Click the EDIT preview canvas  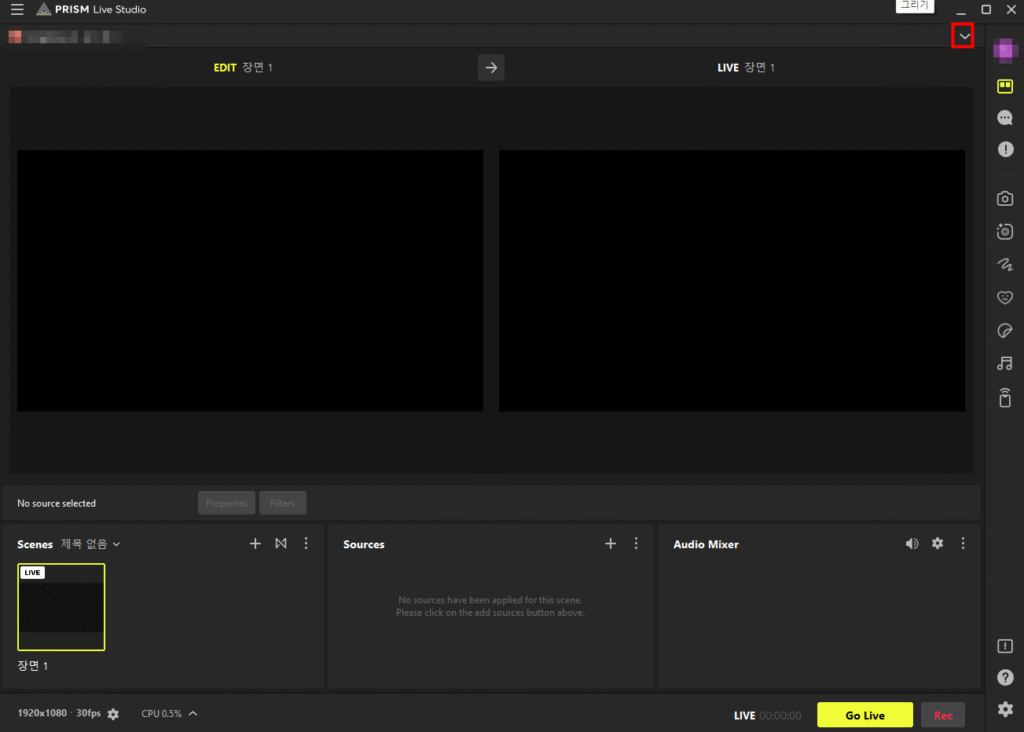pos(250,281)
